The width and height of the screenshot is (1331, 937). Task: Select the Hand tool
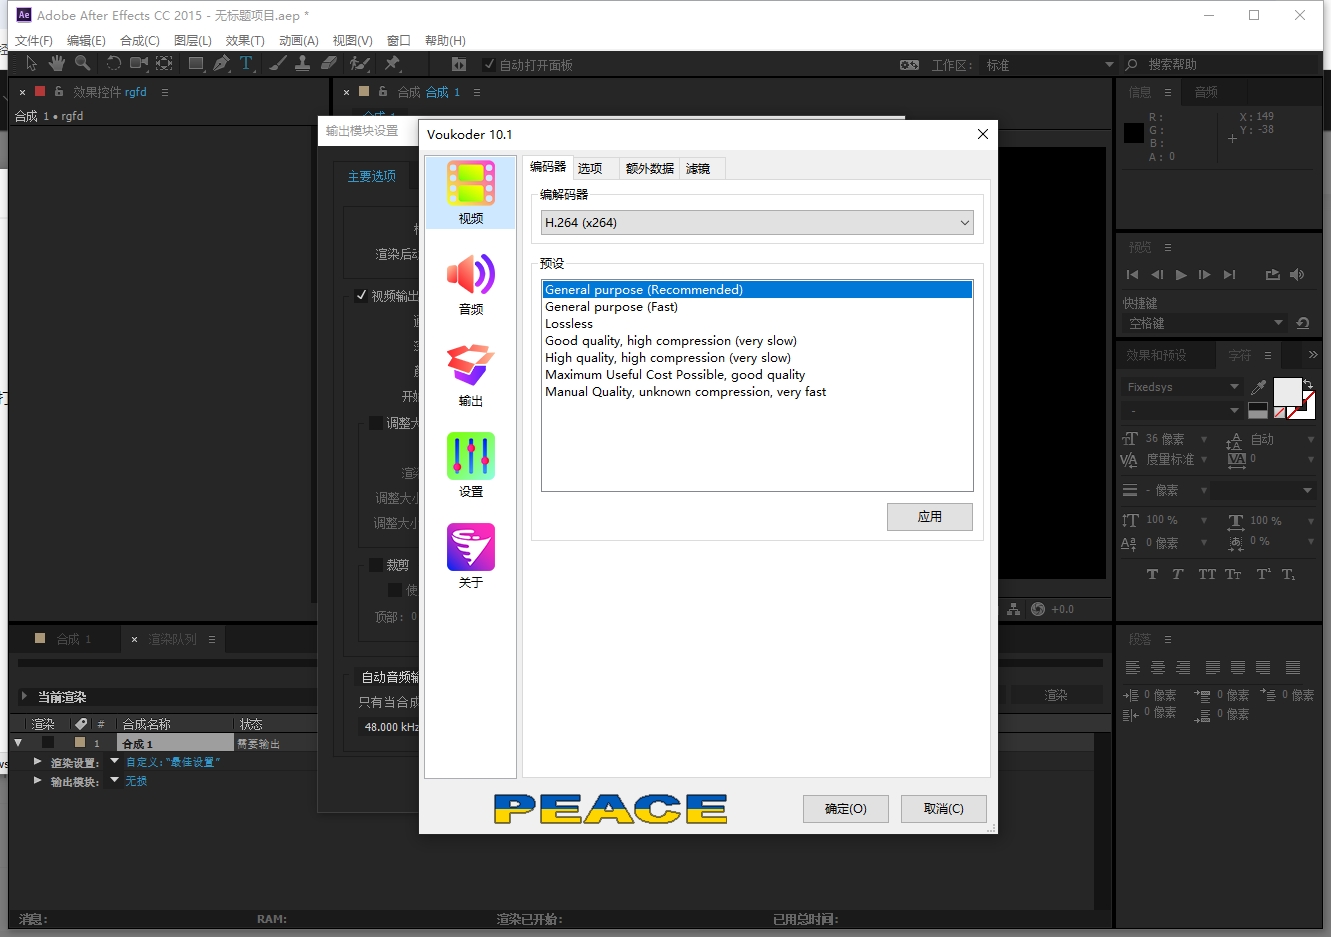coord(57,63)
